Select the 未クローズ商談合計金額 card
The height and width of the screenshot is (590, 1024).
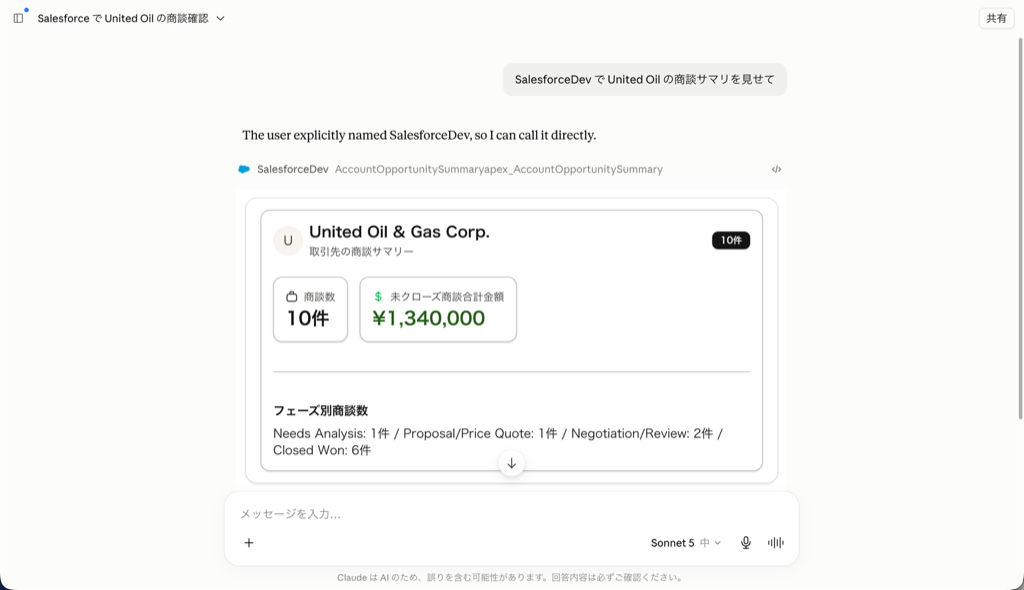(438, 309)
